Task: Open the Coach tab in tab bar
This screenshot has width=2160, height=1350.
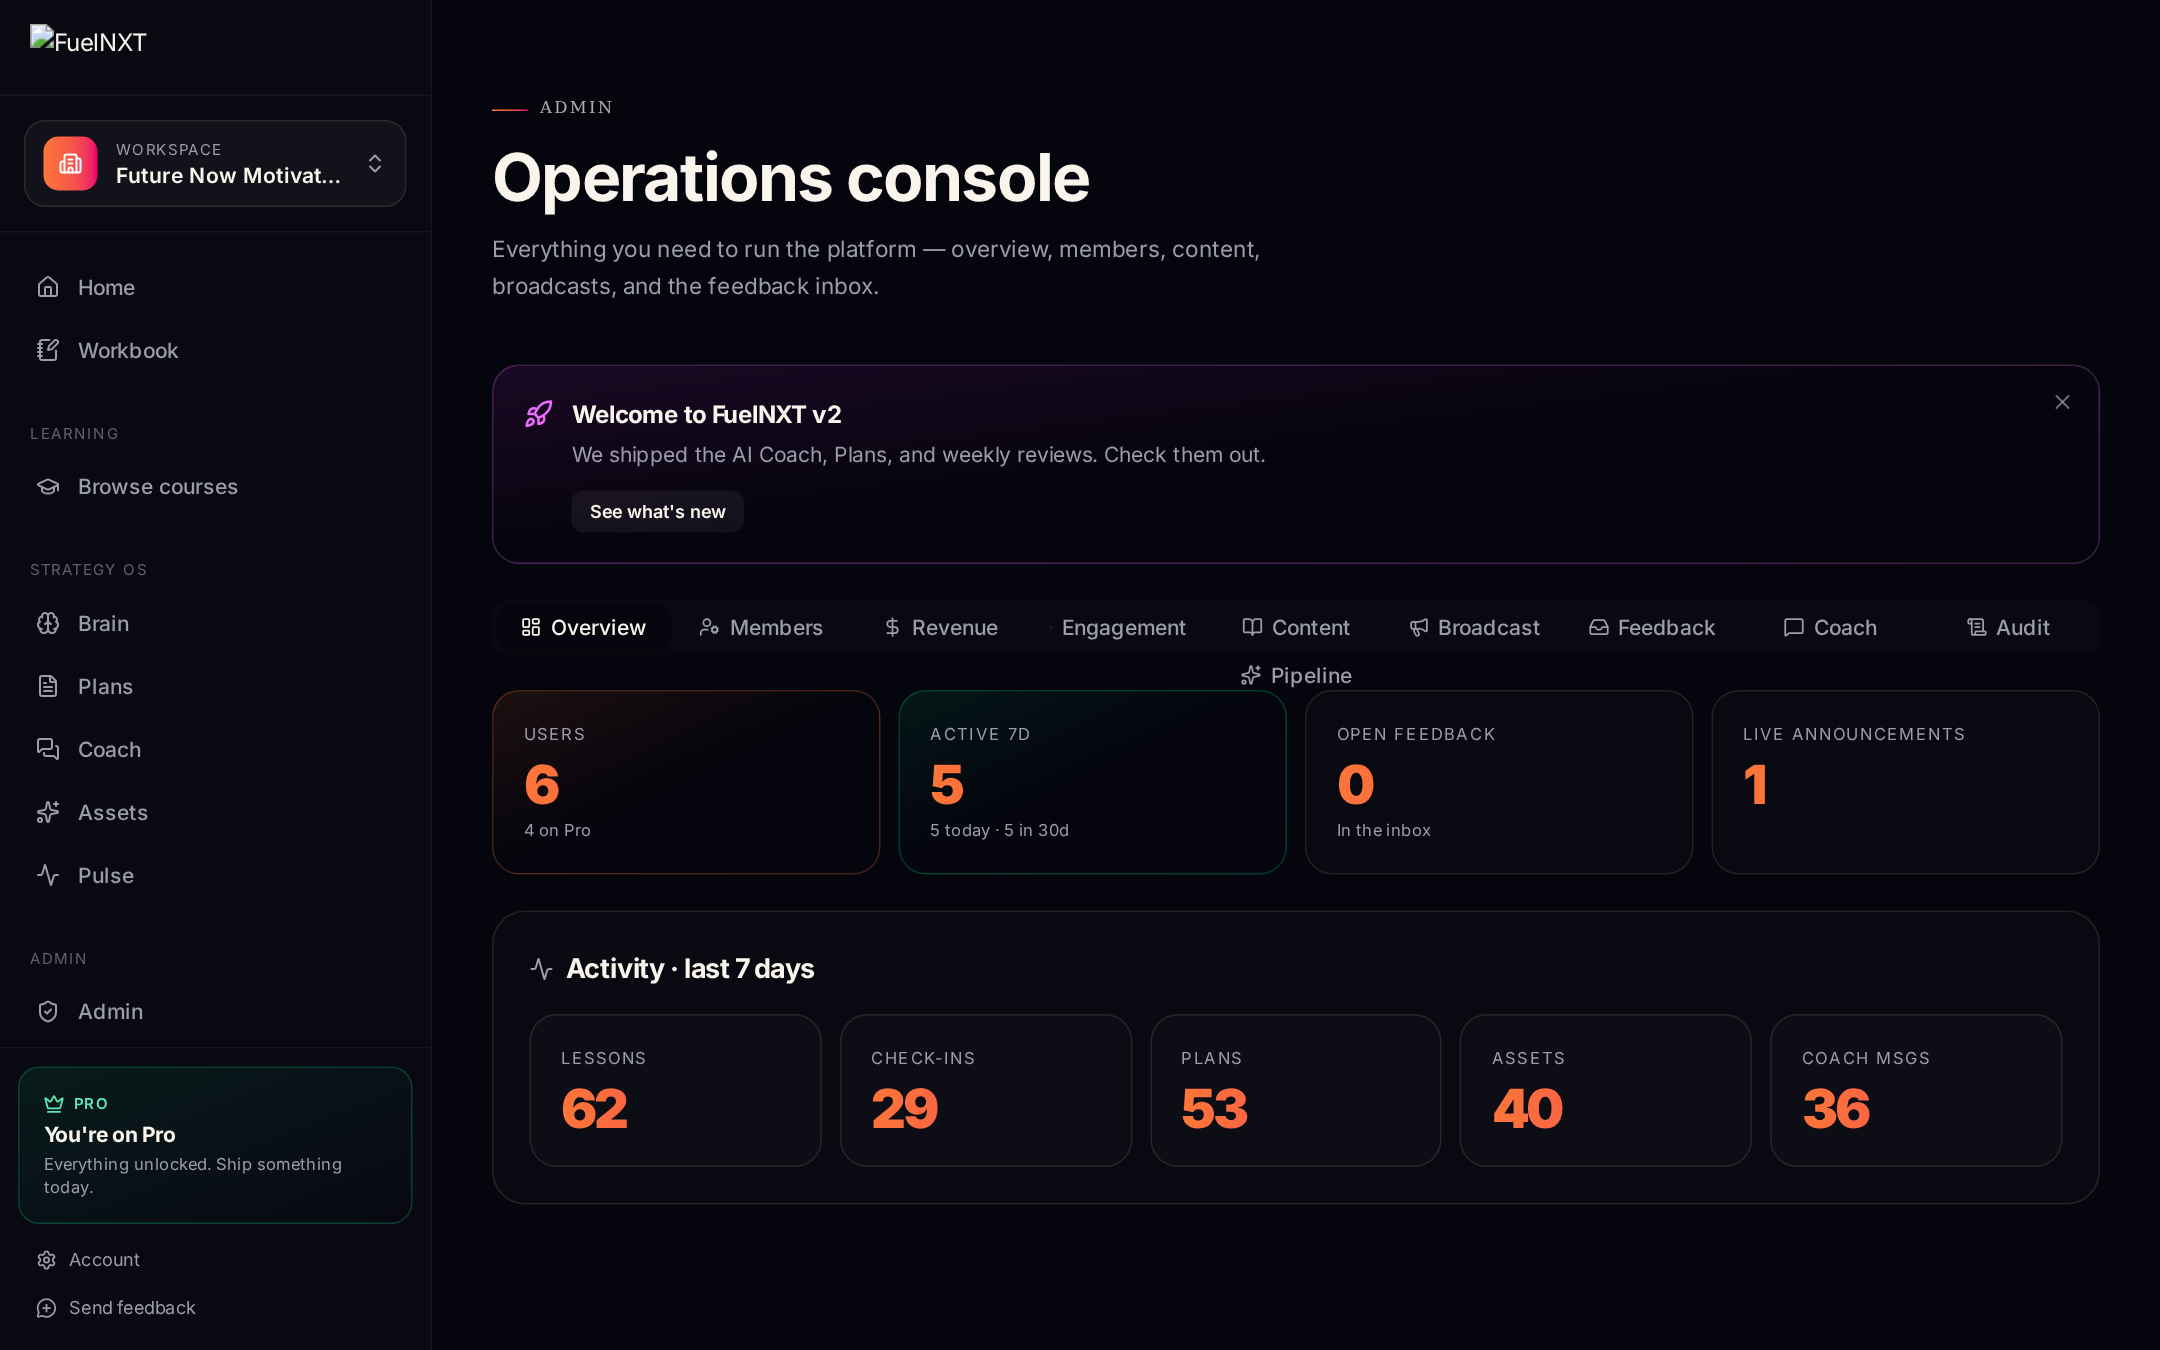Action: pyautogui.click(x=1830, y=627)
